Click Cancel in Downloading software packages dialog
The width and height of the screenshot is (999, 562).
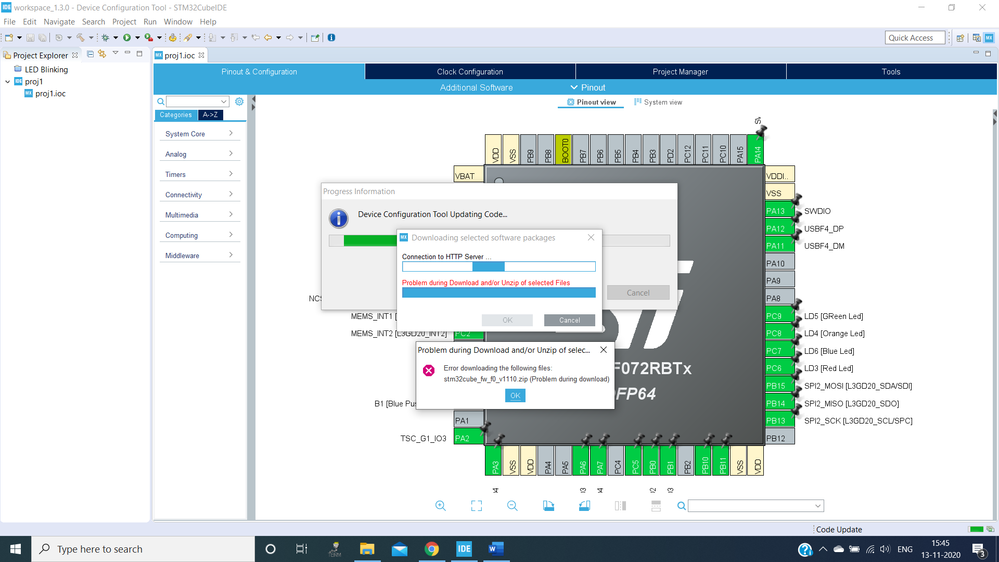[x=569, y=320]
